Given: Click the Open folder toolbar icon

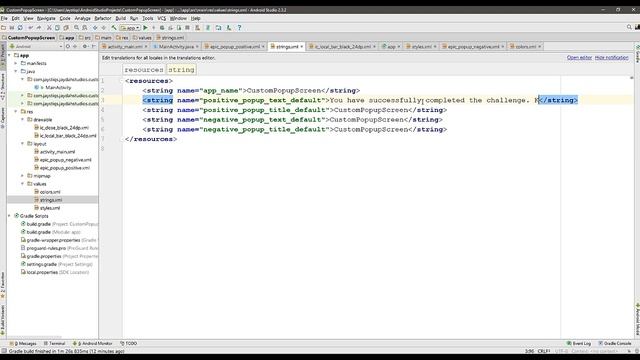Looking at the screenshot, I should click(4, 28).
